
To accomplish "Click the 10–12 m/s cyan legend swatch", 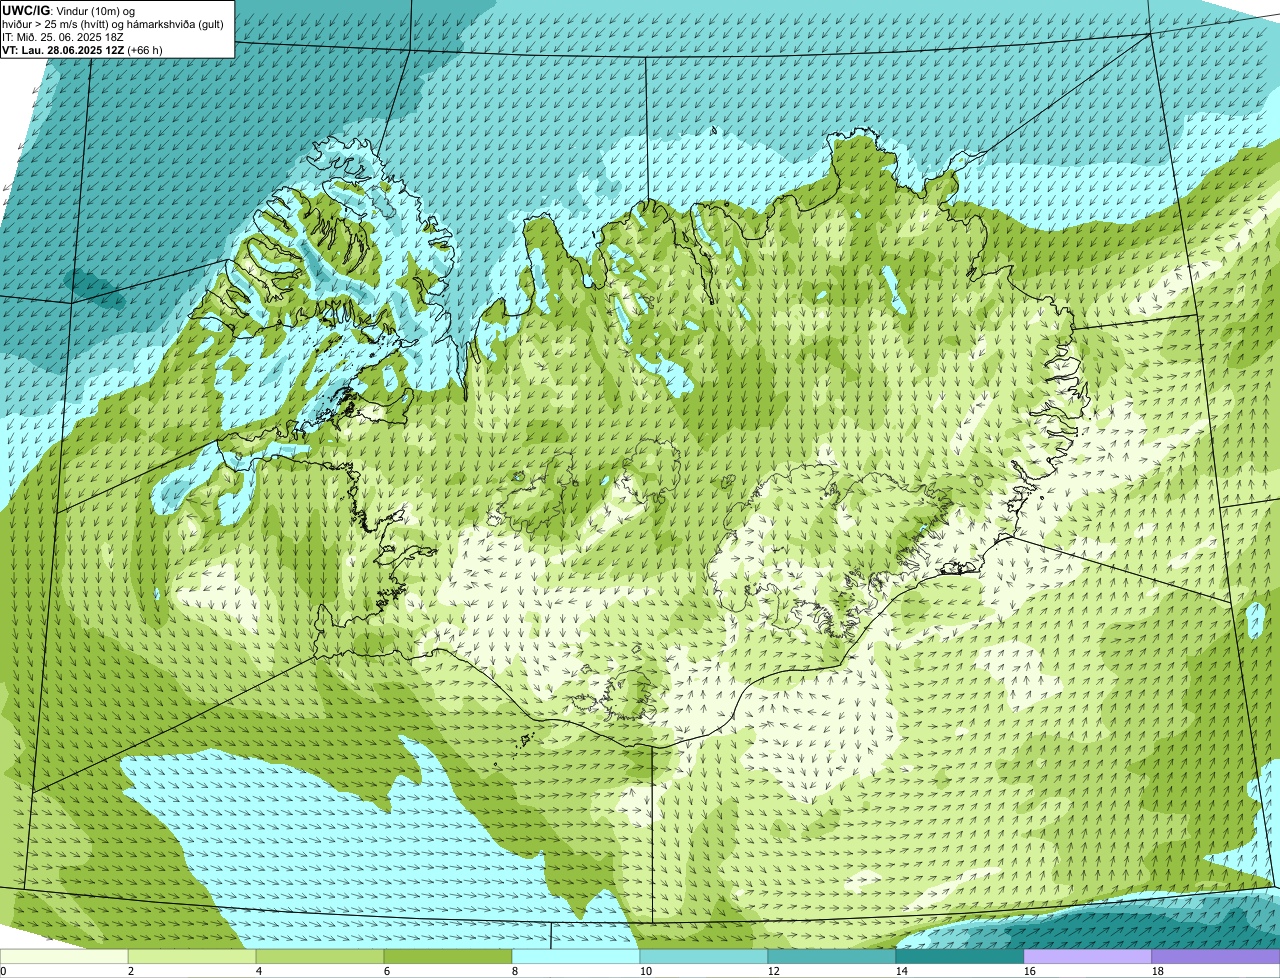I will point(704,957).
